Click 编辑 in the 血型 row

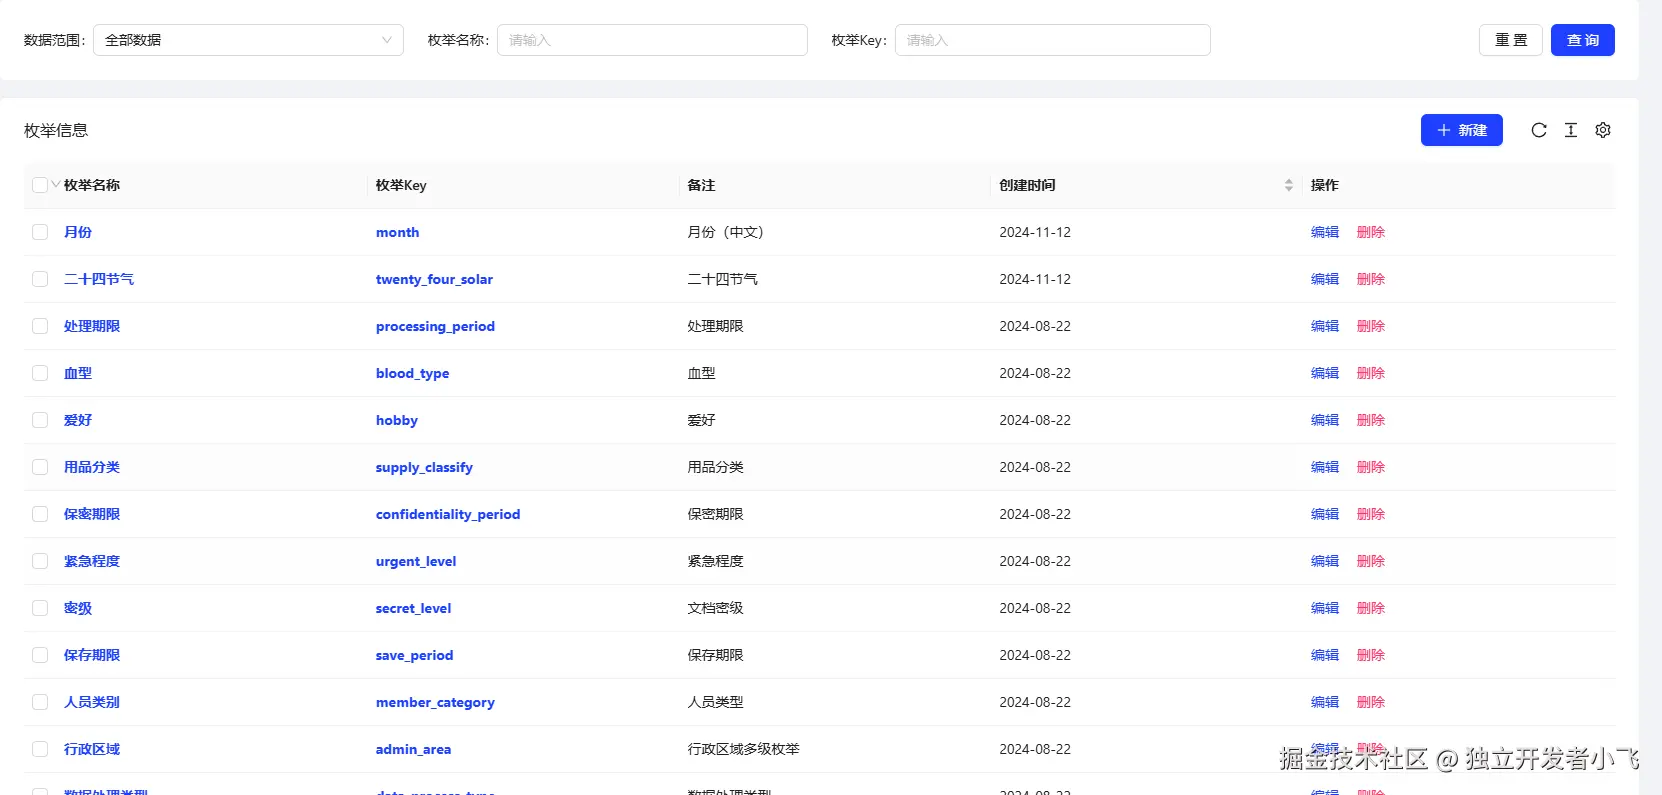click(1325, 373)
